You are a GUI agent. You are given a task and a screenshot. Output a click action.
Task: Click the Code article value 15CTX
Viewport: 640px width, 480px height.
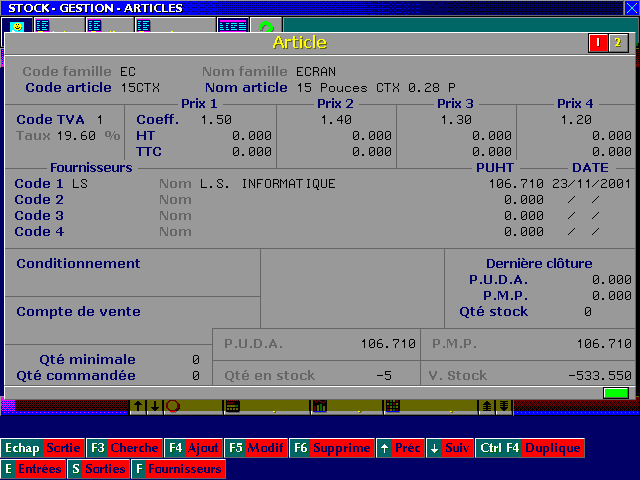coord(140,88)
